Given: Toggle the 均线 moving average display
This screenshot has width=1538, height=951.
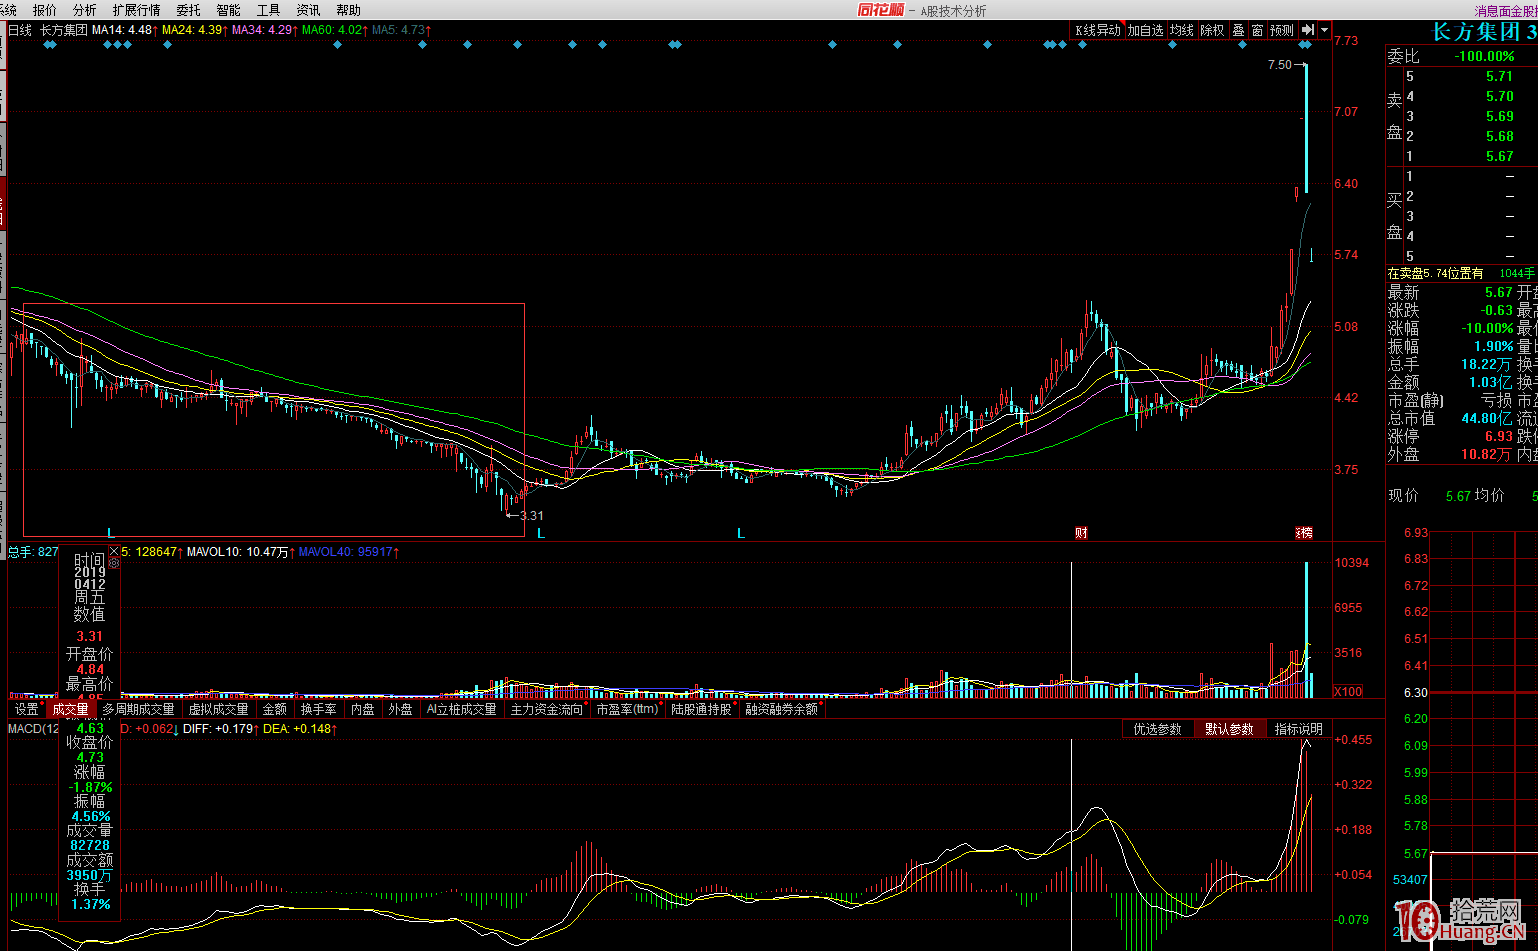Looking at the screenshot, I should (x=1182, y=30).
